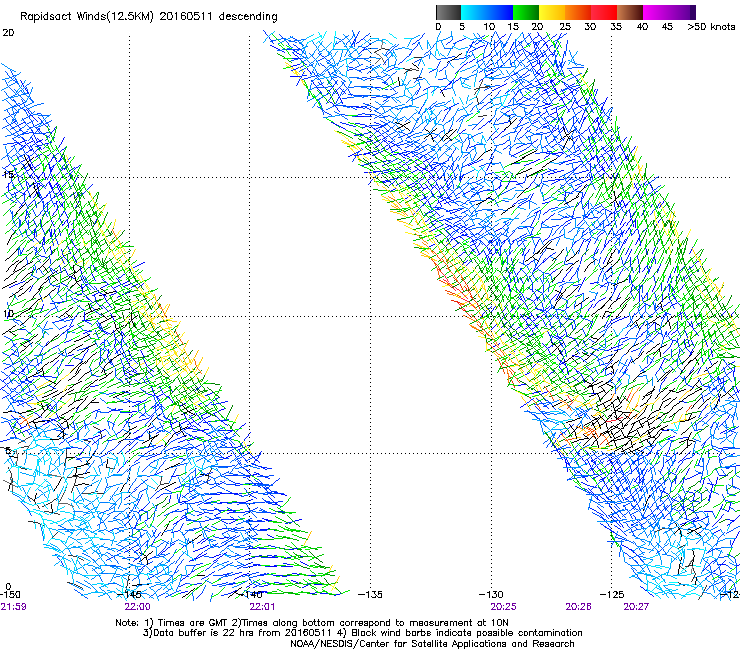Click the '>50 knots' legend label

point(712,26)
